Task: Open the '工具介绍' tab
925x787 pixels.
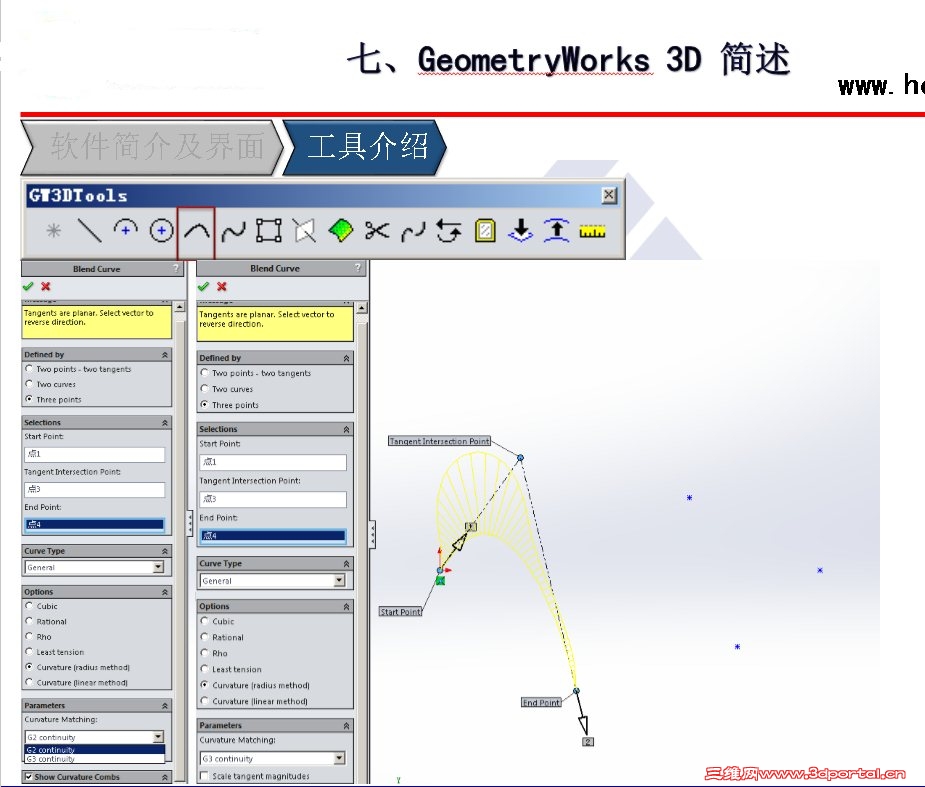Action: [366, 147]
